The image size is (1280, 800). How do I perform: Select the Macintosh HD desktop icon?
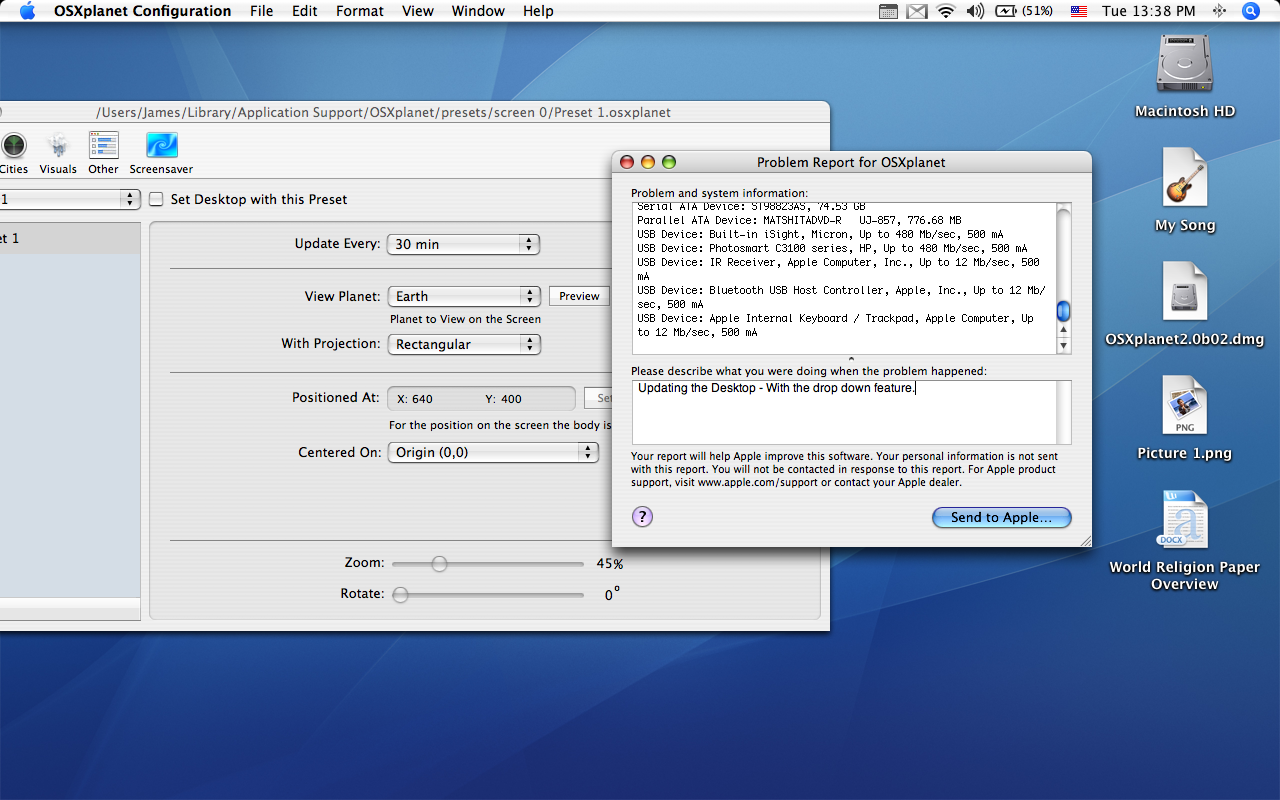pos(1185,76)
